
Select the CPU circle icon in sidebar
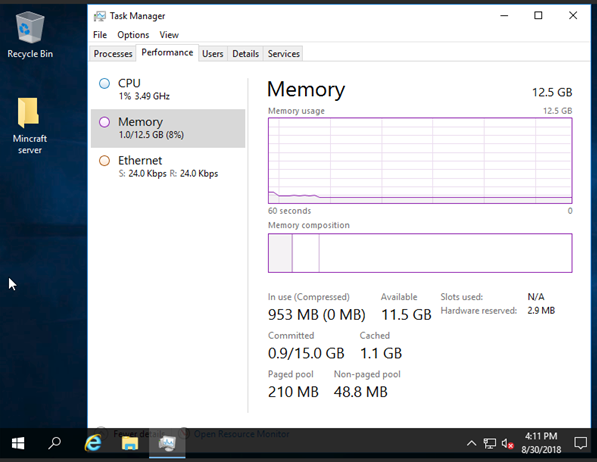[104, 83]
